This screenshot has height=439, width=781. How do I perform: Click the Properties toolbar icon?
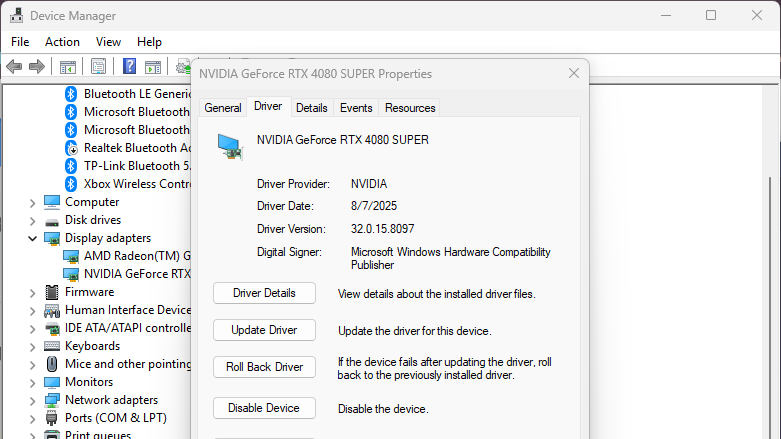99,67
